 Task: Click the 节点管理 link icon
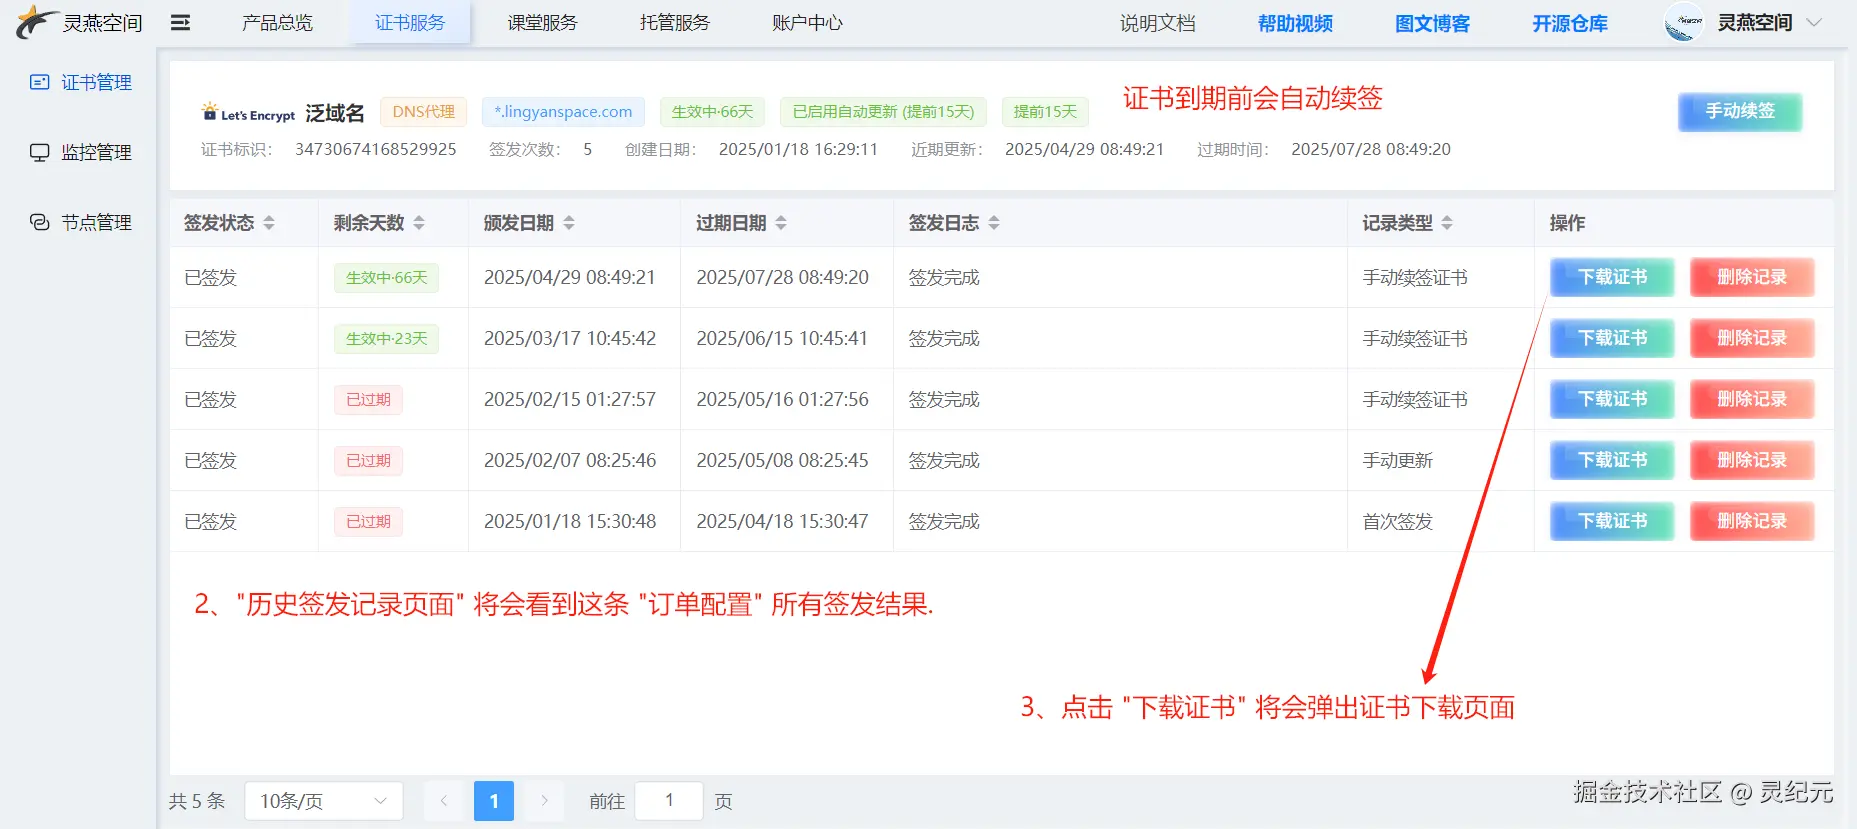(39, 222)
